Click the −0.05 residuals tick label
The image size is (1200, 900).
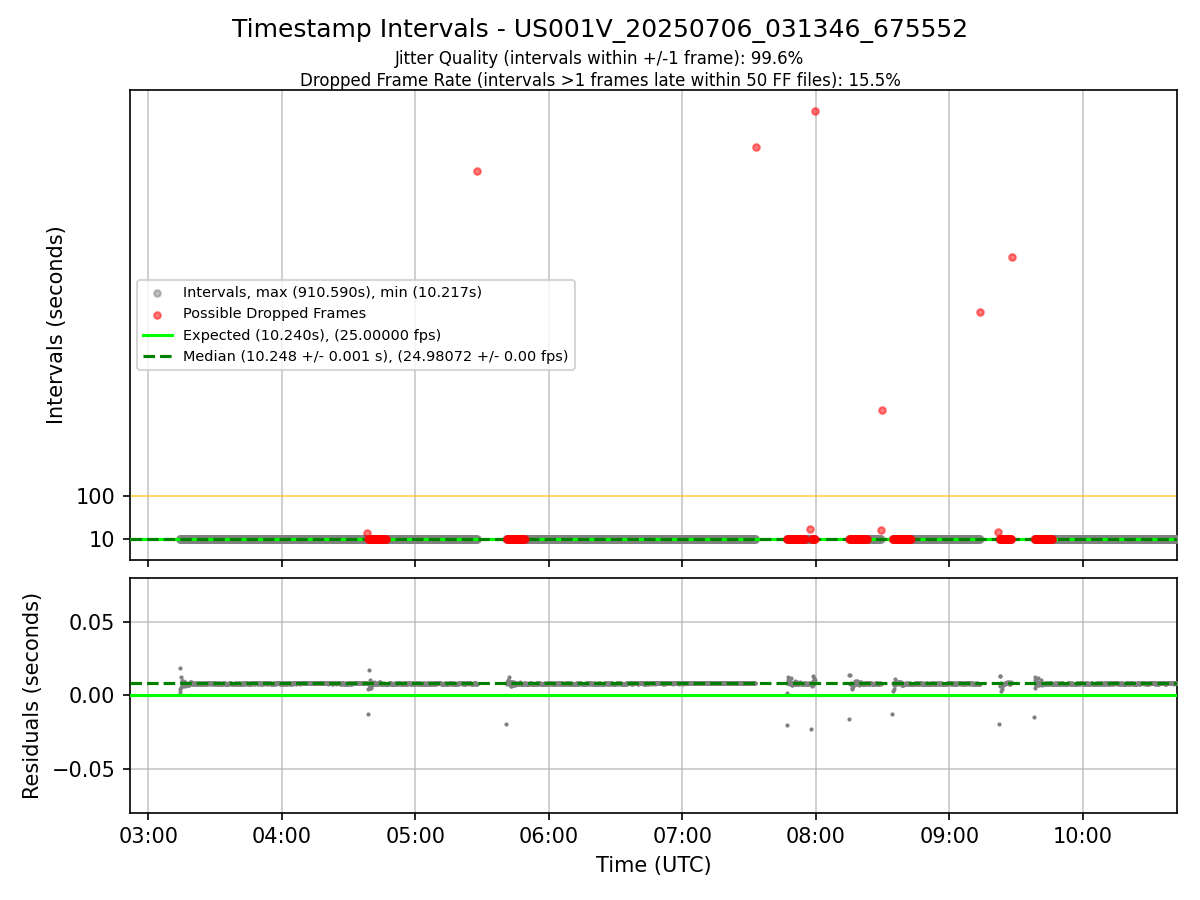[x=85, y=769]
